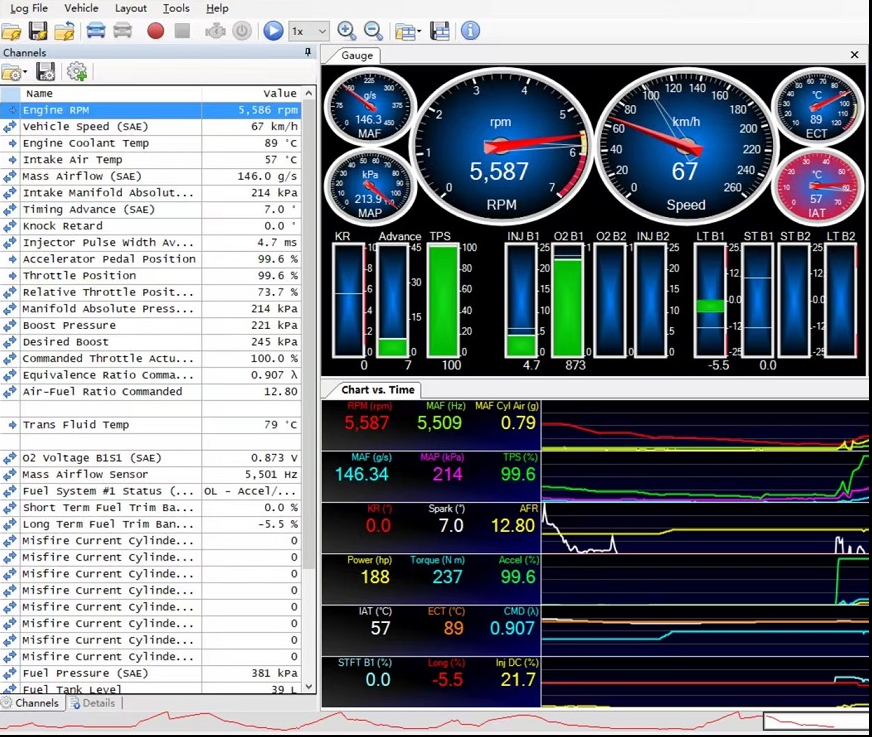Viewport: 872px width, 737px height.
Task: Click icon beside Throttle Position row
Action: [11, 276]
